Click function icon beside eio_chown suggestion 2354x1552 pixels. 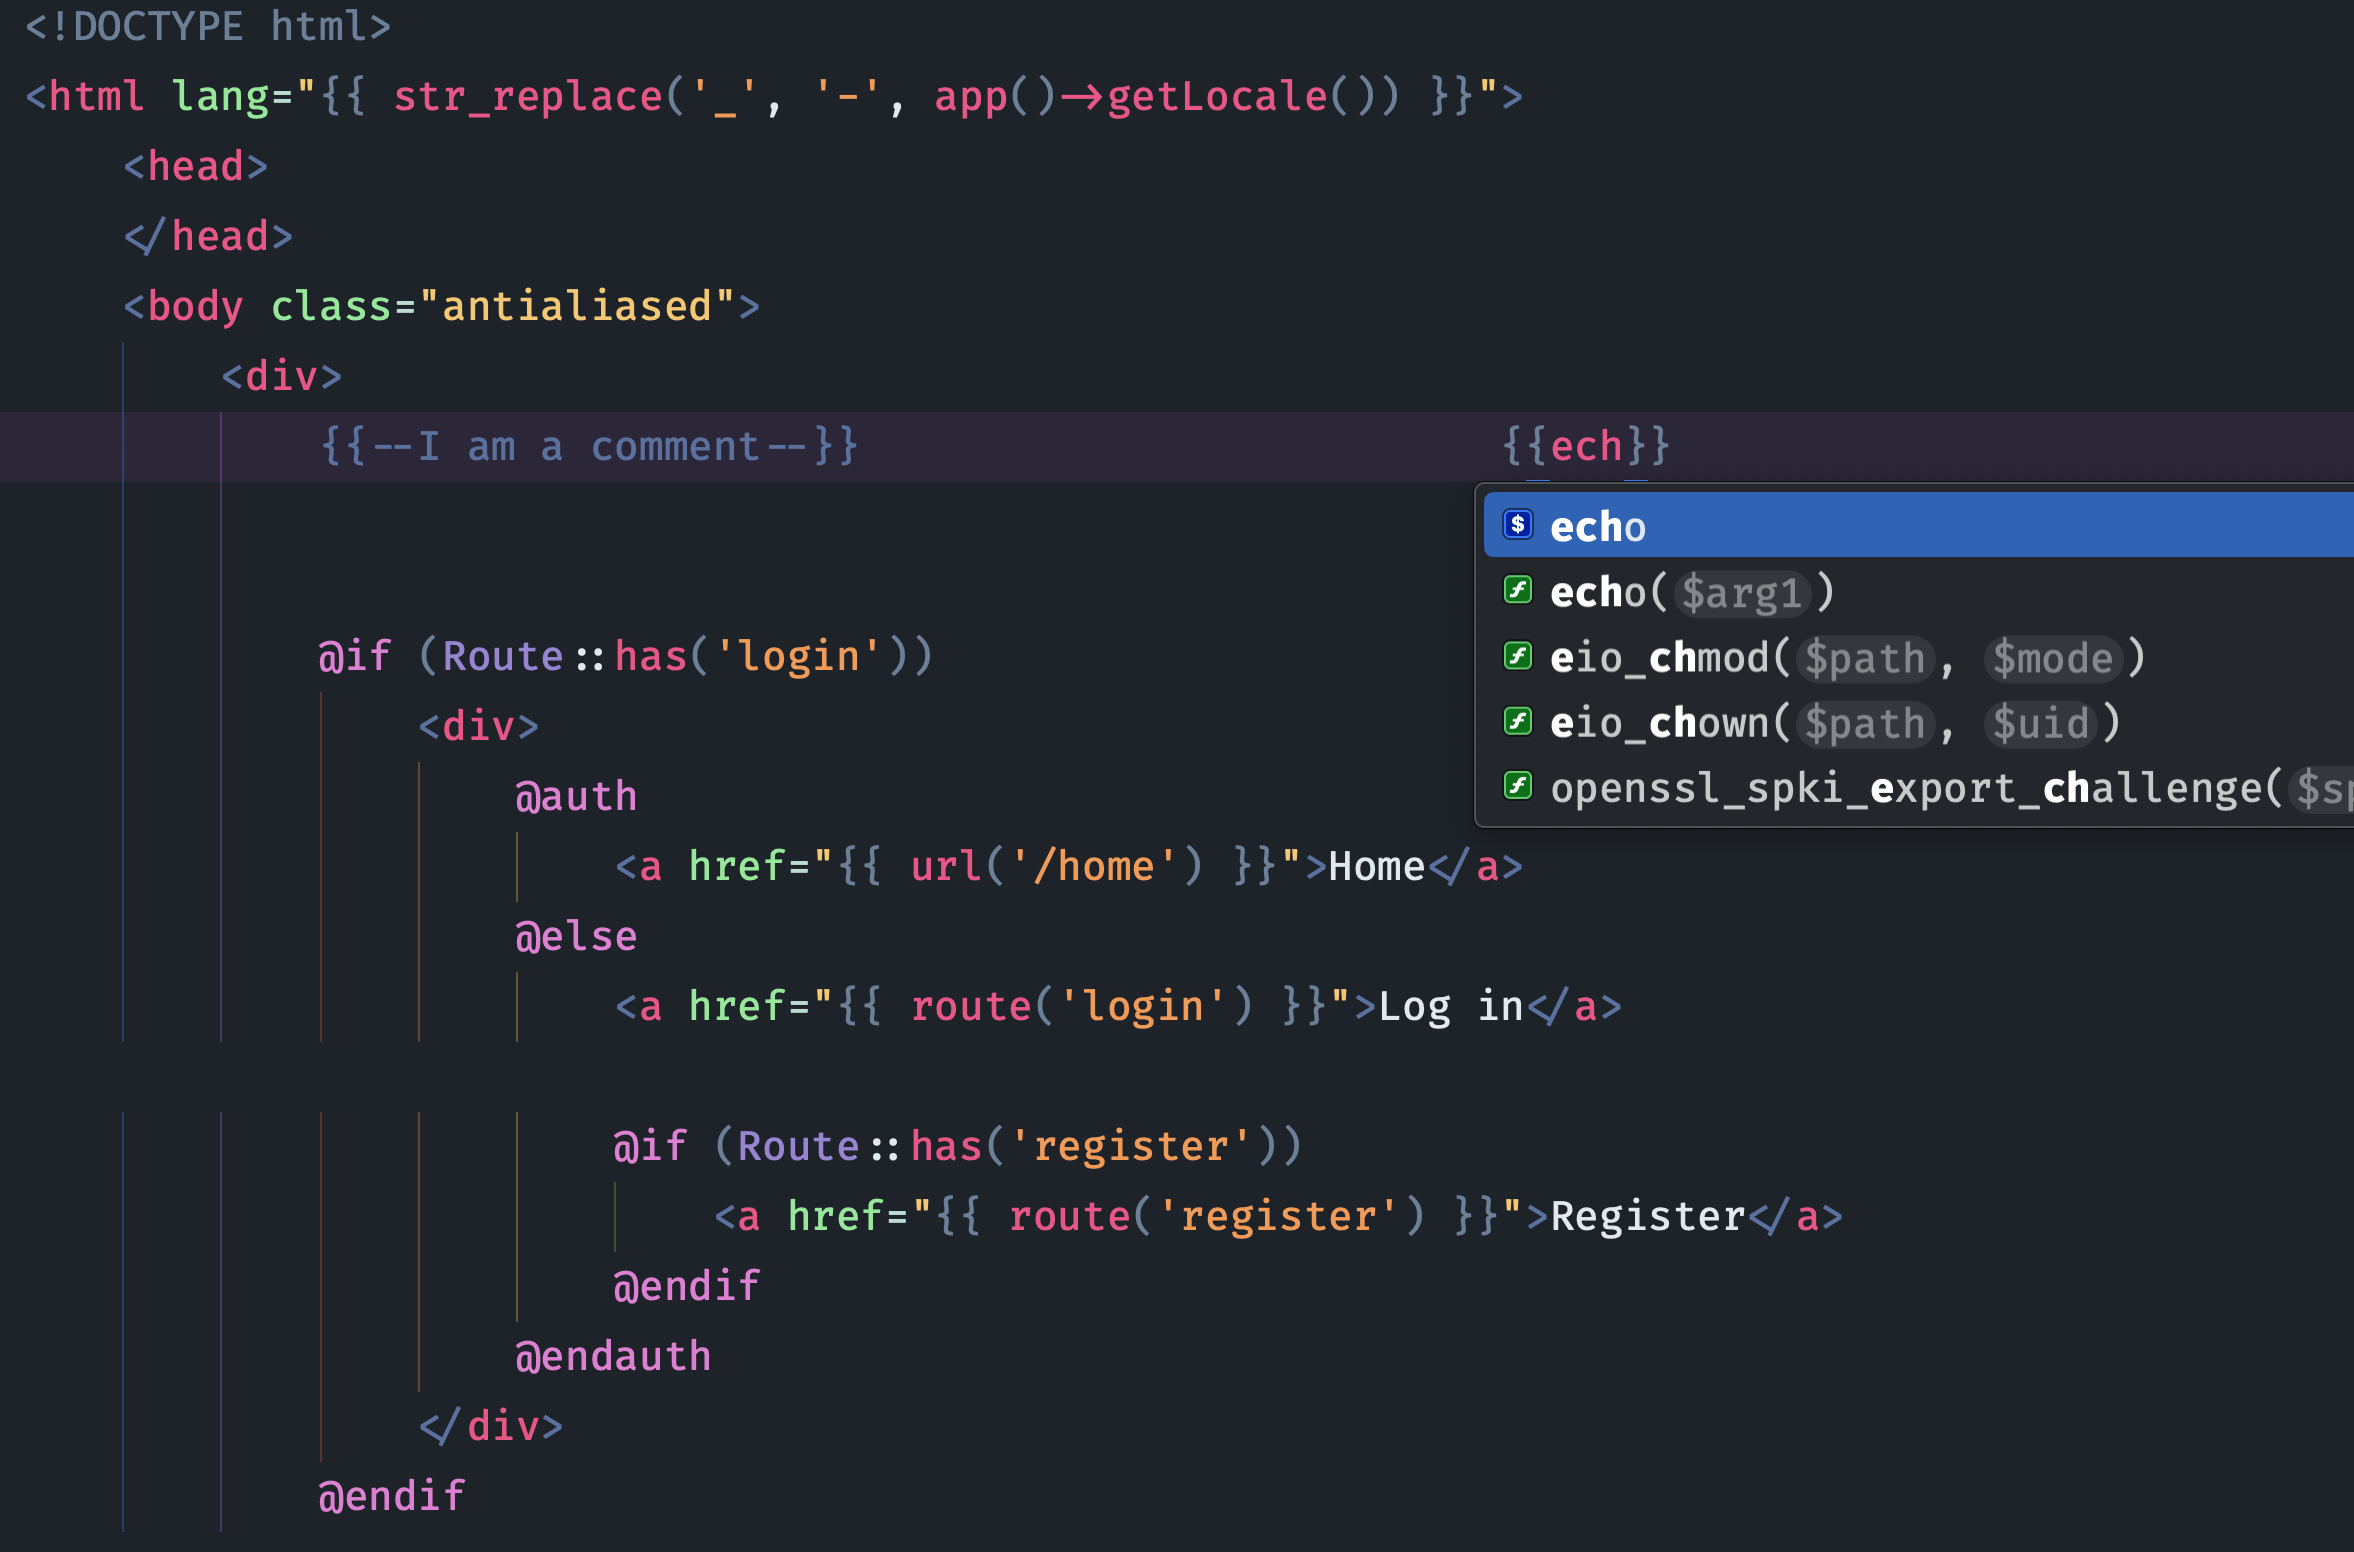1518,722
